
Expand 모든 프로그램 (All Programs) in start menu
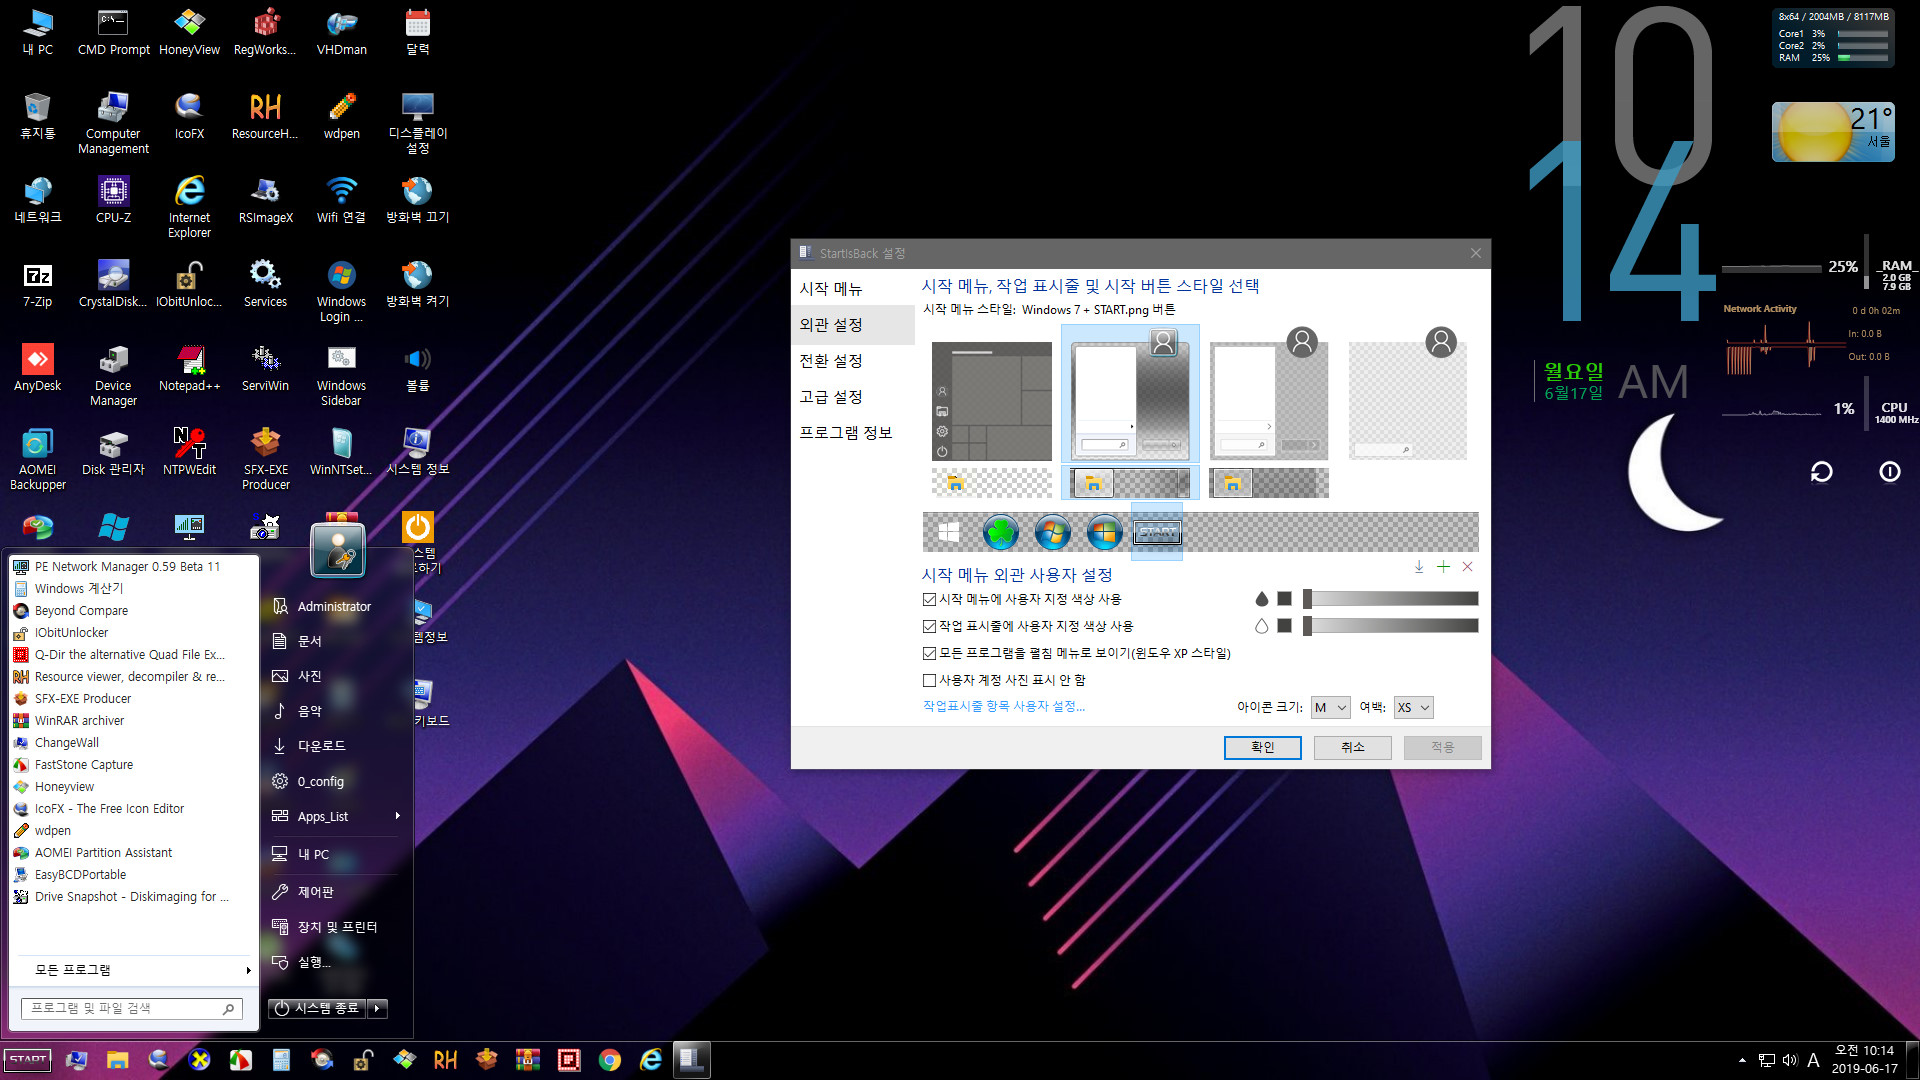(x=135, y=970)
